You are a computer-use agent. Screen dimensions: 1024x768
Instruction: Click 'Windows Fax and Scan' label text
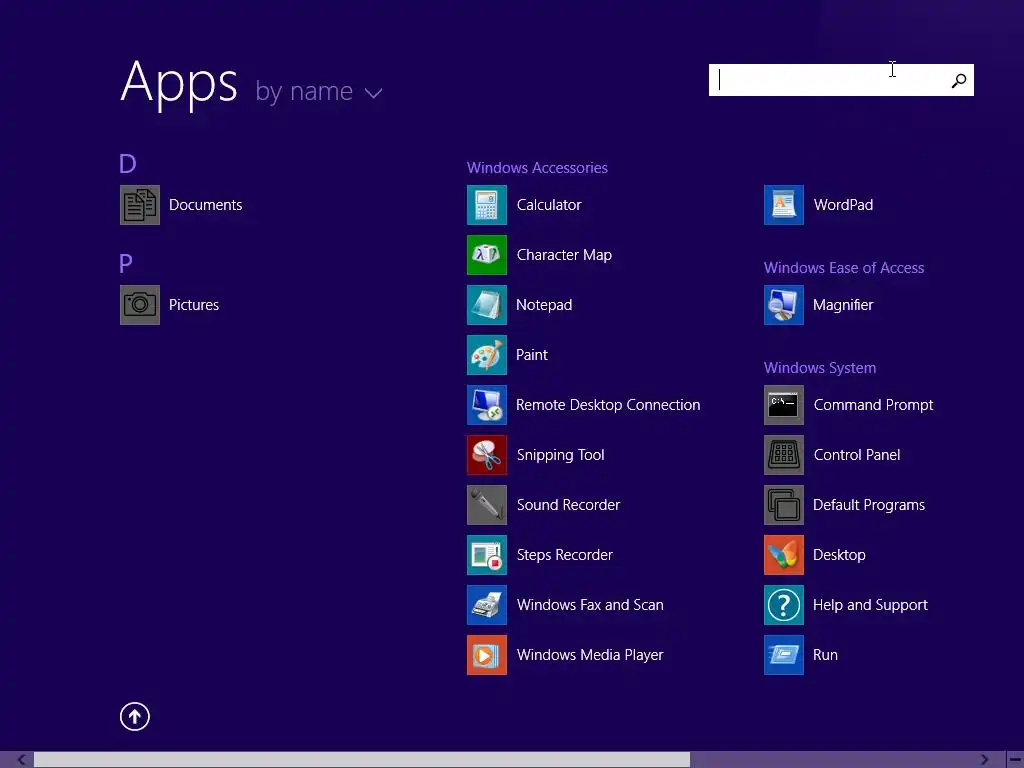pyautogui.click(x=590, y=605)
